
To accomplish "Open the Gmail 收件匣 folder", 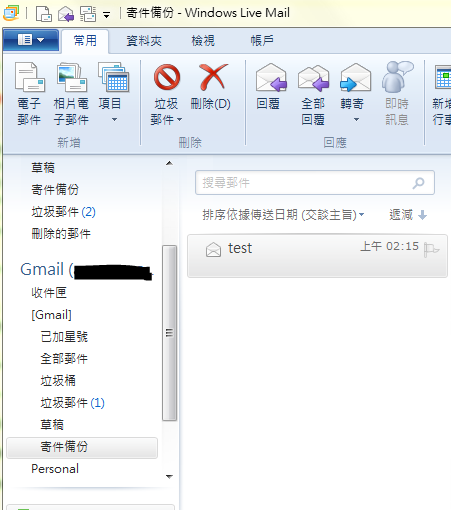I will (x=49, y=293).
